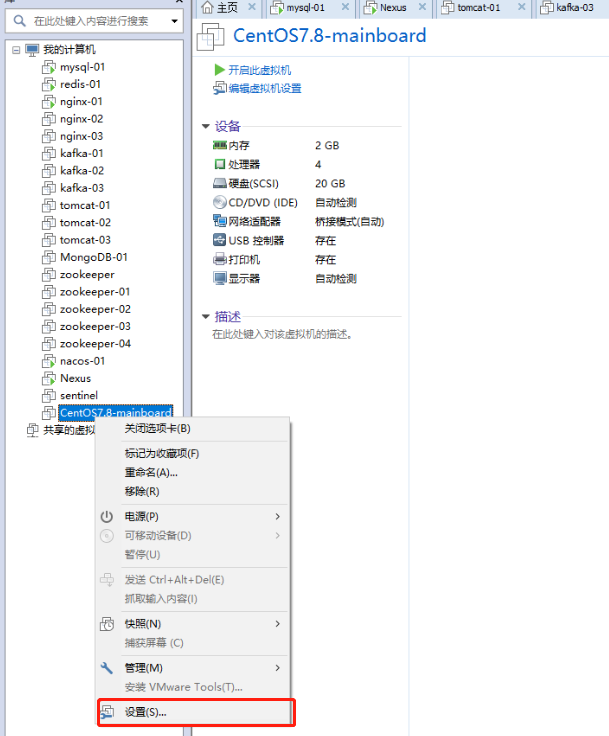609x736 pixels.
Task: Click the 网络适配器 network adapter icon
Action: (220, 221)
